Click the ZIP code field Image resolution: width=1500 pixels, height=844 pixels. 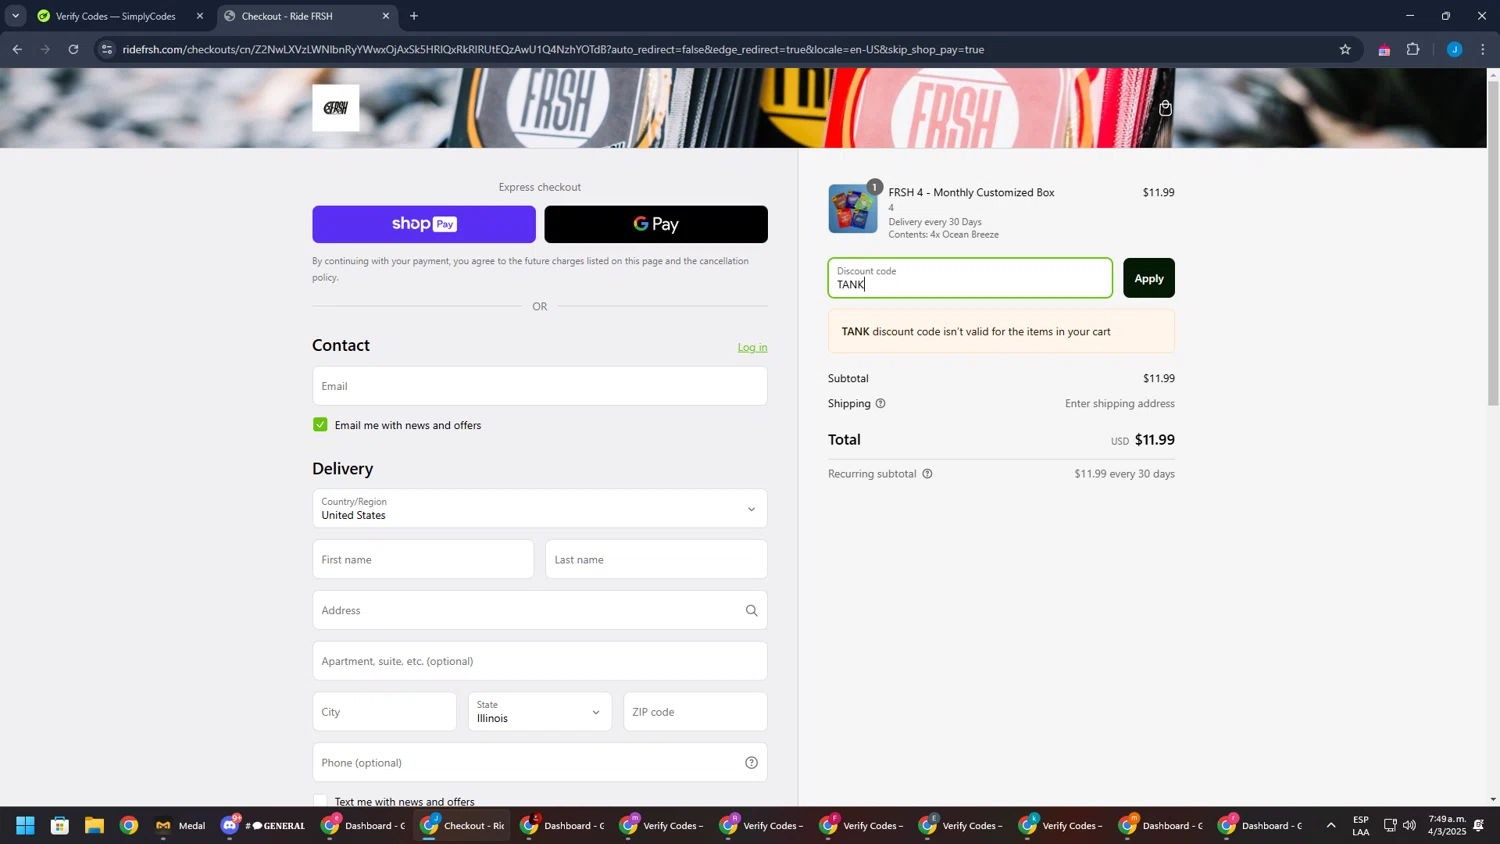pos(696,712)
